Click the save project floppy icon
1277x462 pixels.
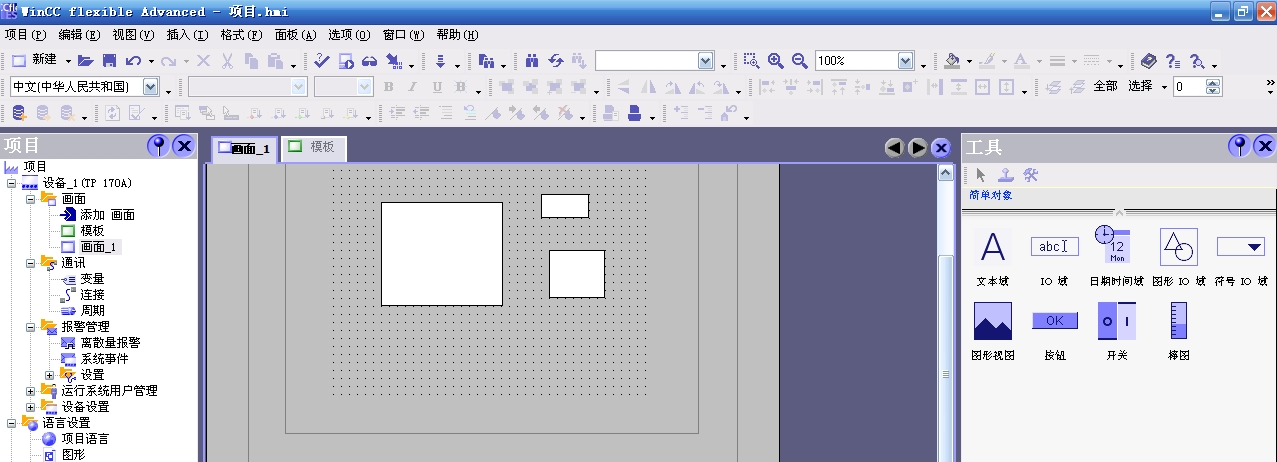tap(109, 61)
